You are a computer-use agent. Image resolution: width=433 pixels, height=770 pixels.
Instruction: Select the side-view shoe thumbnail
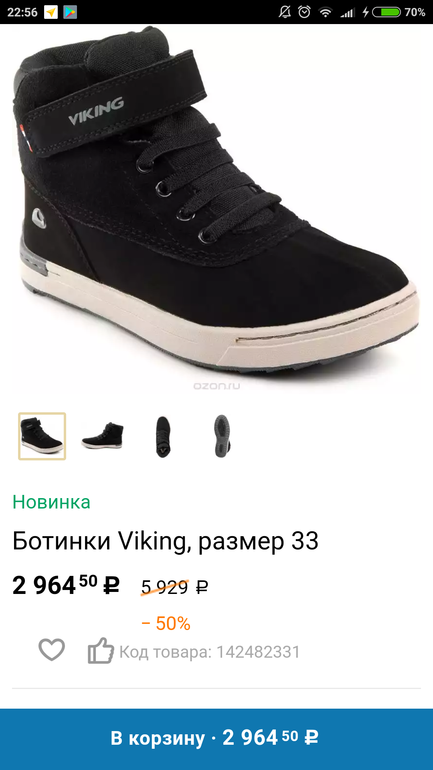pos(102,436)
